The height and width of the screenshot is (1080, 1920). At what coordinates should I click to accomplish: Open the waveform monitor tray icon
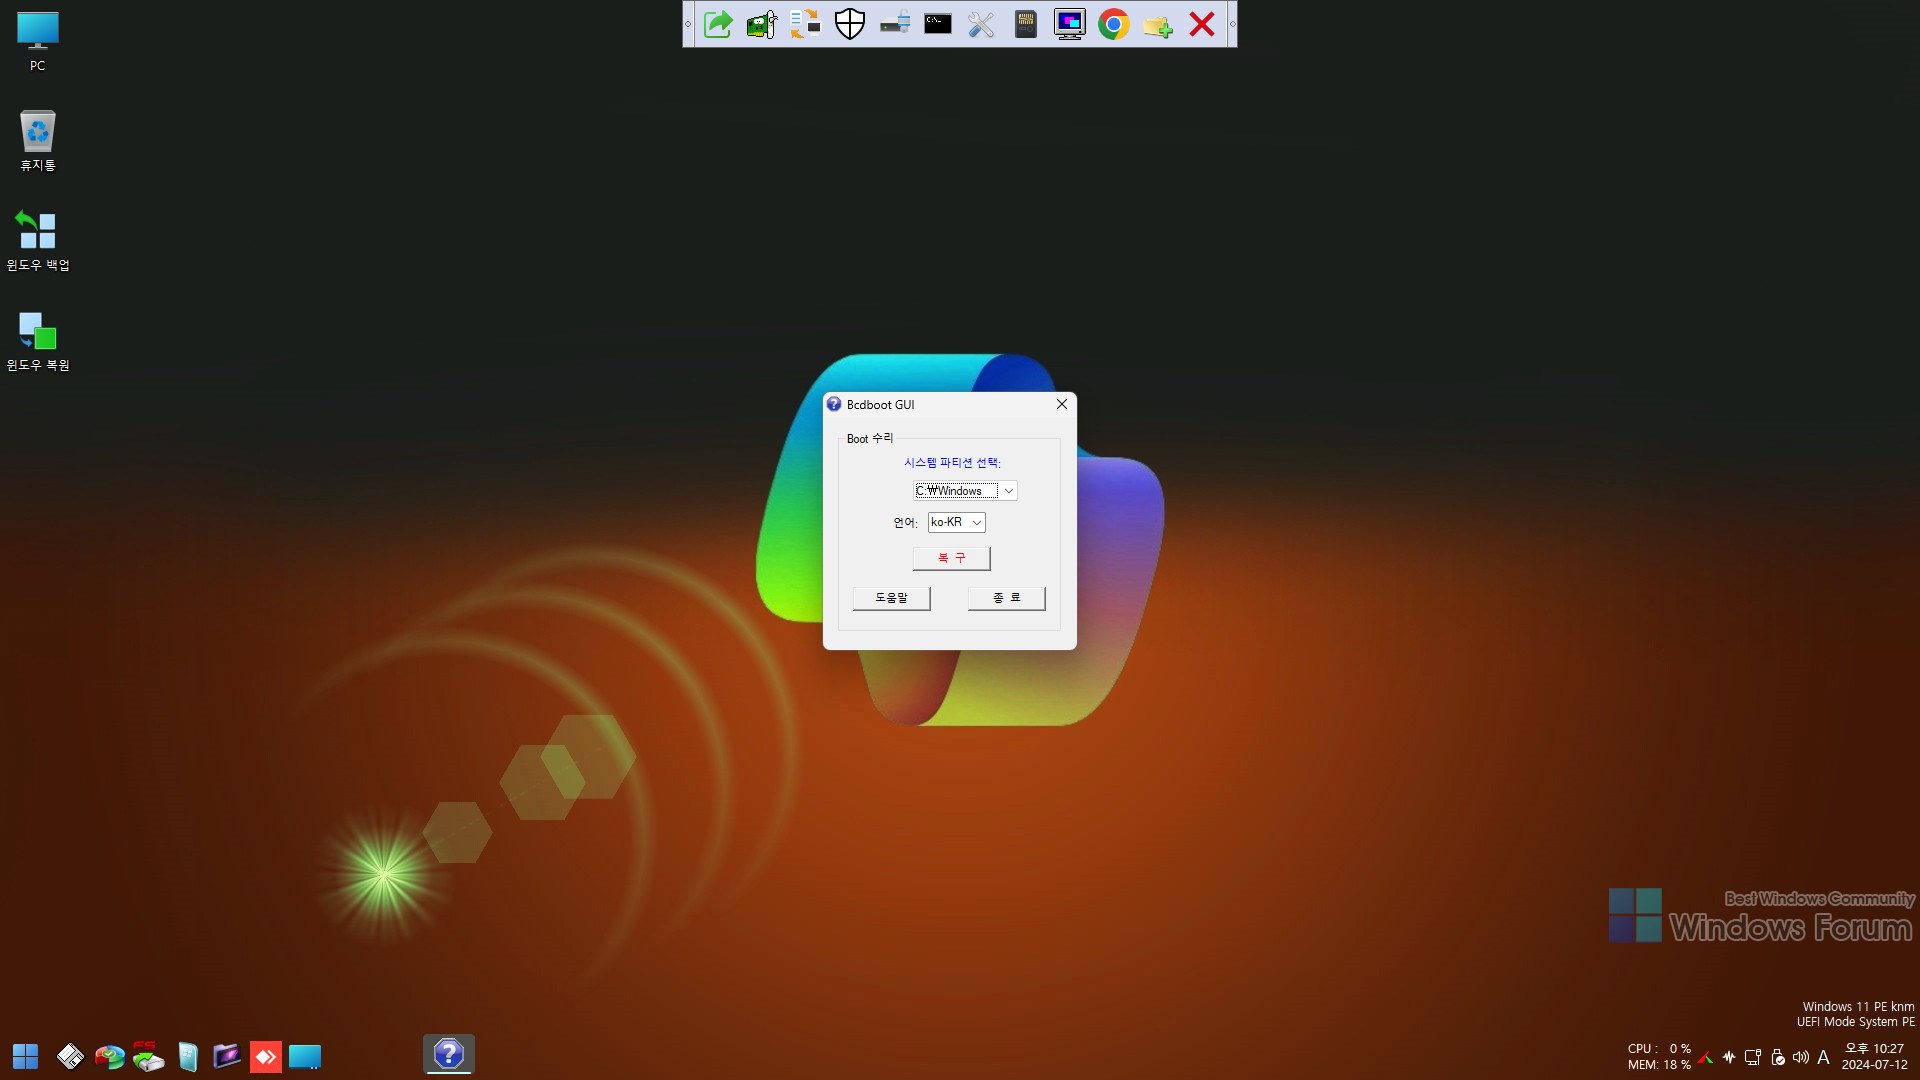[1729, 1057]
